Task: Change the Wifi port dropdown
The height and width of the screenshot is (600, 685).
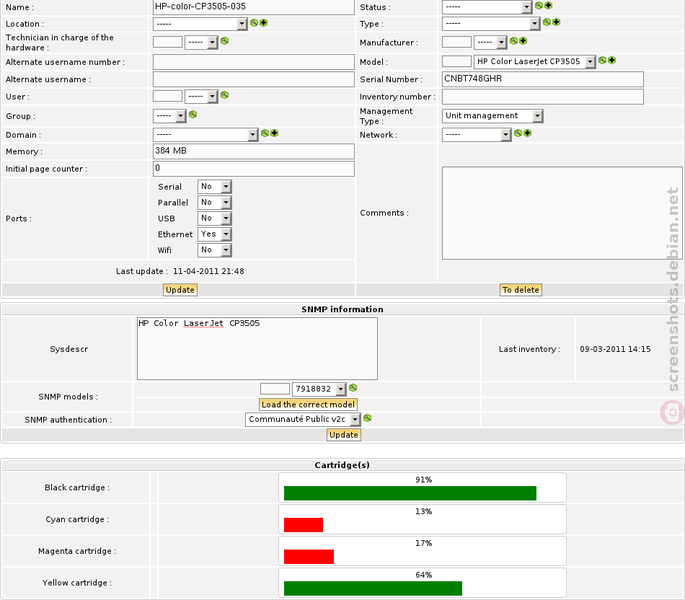Action: coord(214,250)
